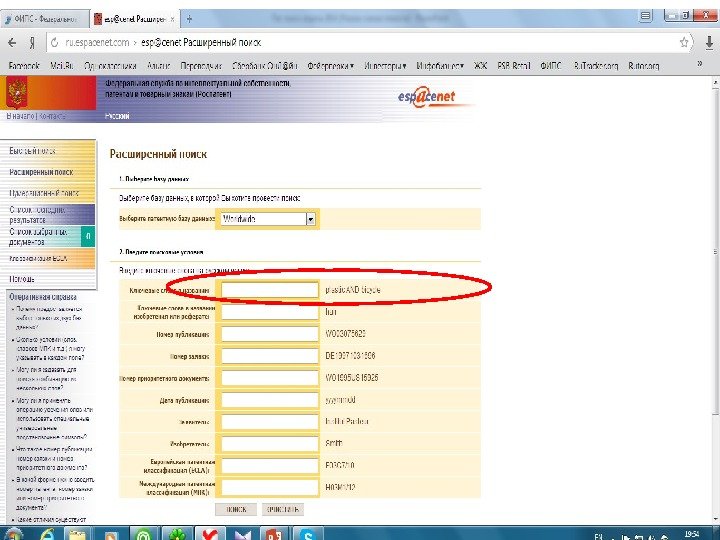Open the ЖК bookmark

(x=480, y=66)
